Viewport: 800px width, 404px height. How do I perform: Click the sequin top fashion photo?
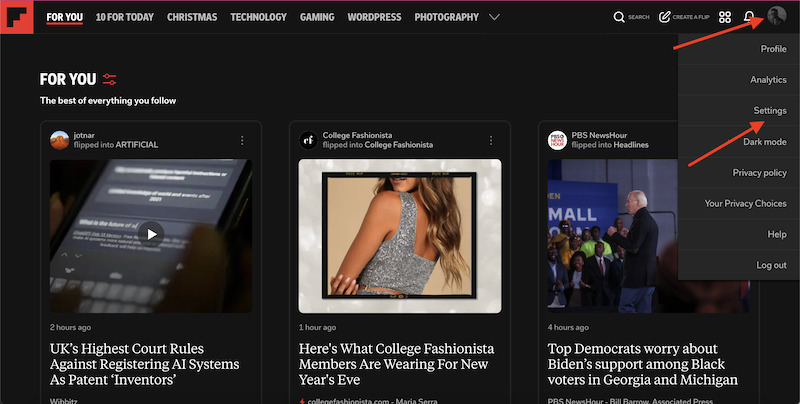pyautogui.click(x=400, y=236)
